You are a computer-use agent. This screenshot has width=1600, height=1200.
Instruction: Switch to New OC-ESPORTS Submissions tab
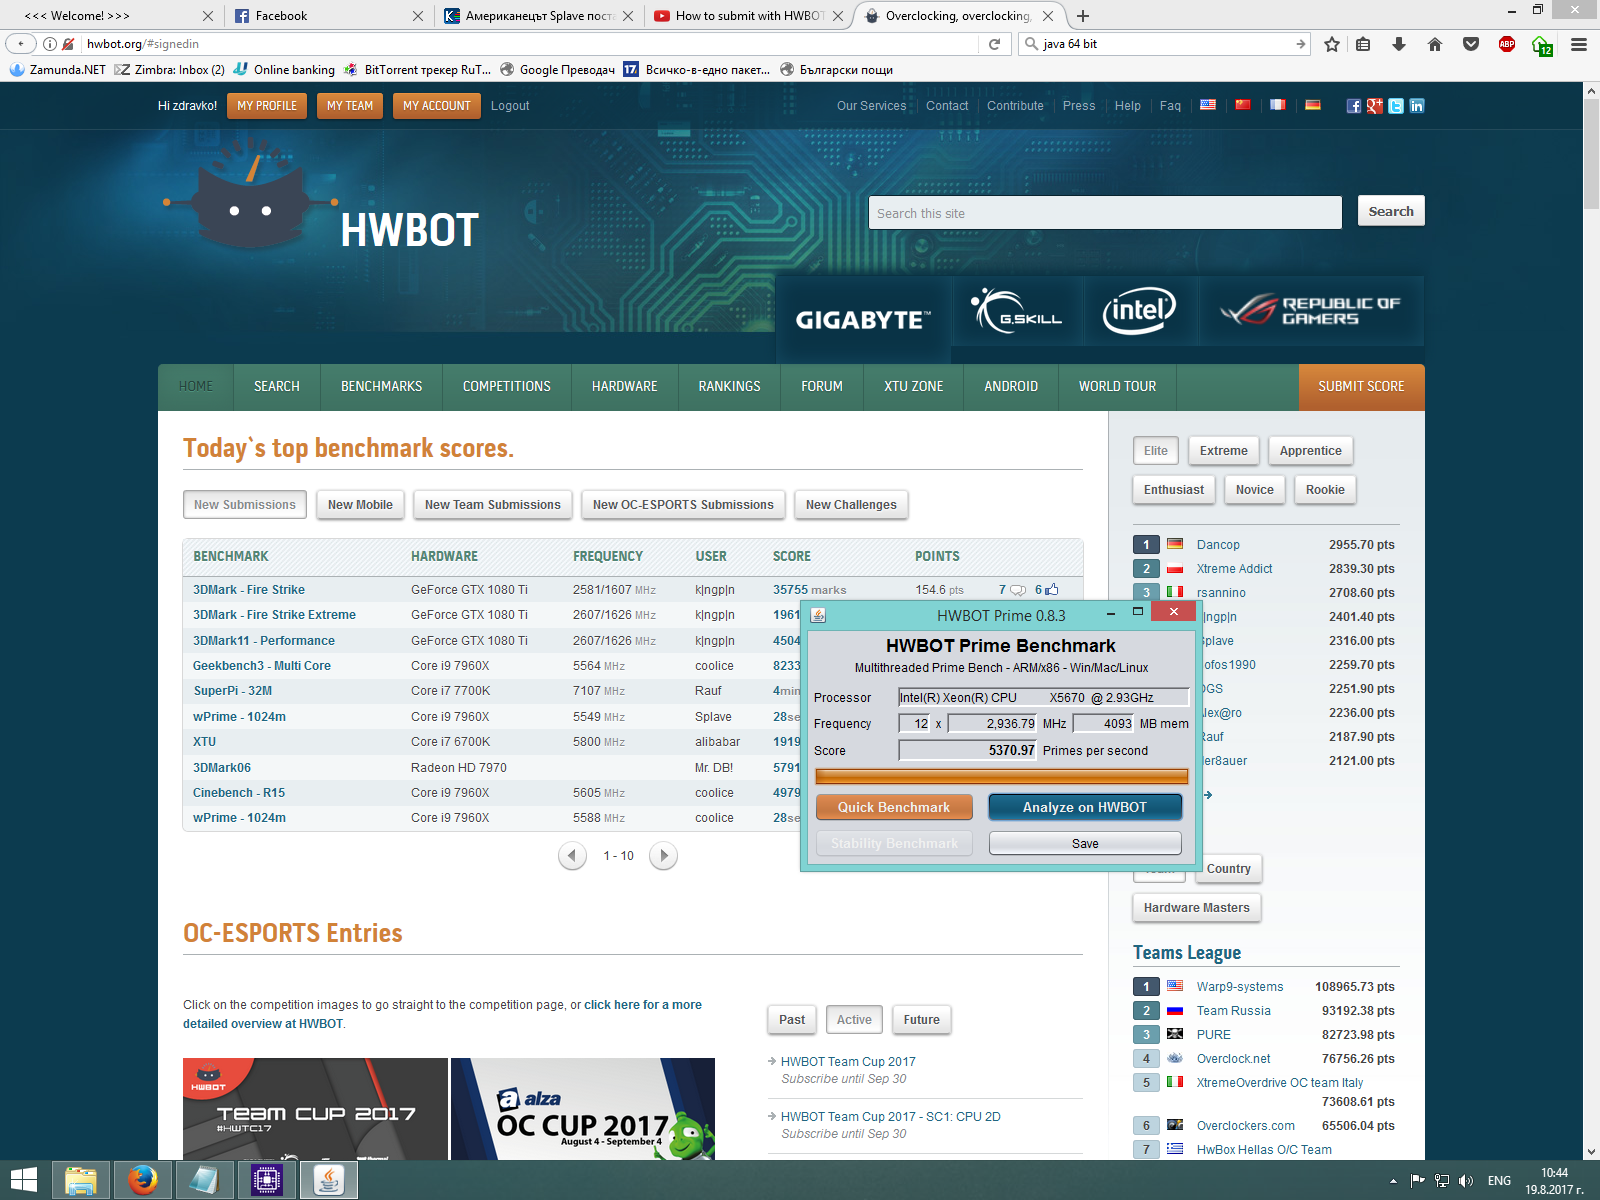coord(683,505)
